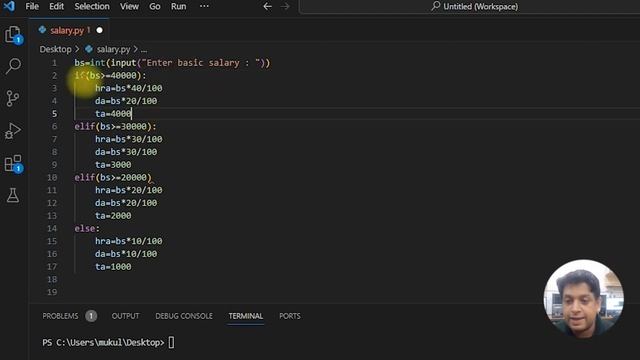Click the else: line
This screenshot has width=640, height=360.
[x=87, y=229]
